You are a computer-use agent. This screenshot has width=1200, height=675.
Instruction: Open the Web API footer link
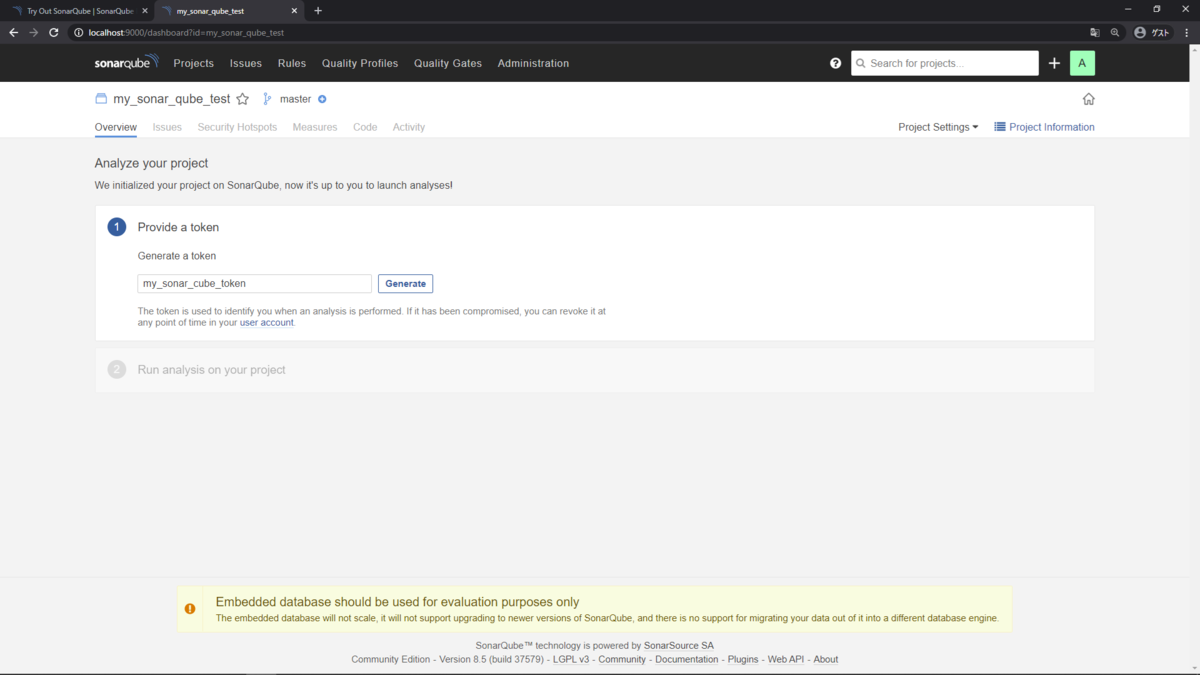pyautogui.click(x=786, y=660)
